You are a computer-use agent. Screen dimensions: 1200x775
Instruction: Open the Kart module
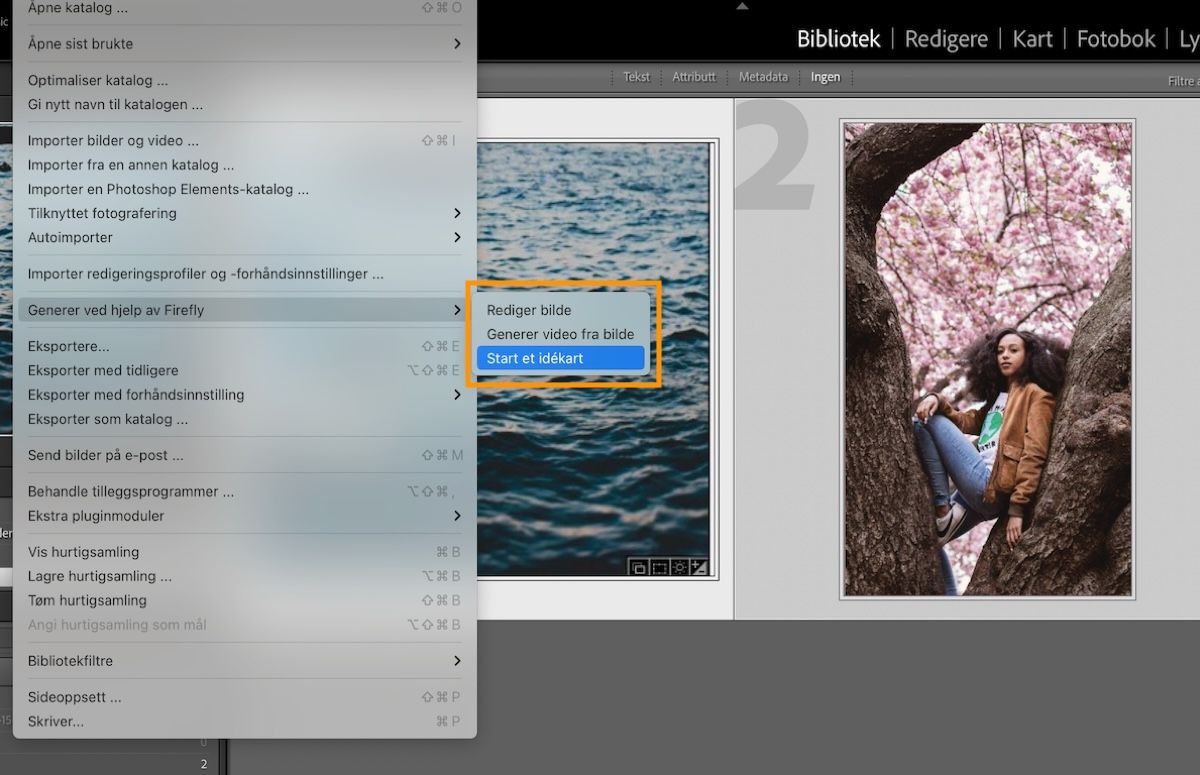pos(1032,39)
